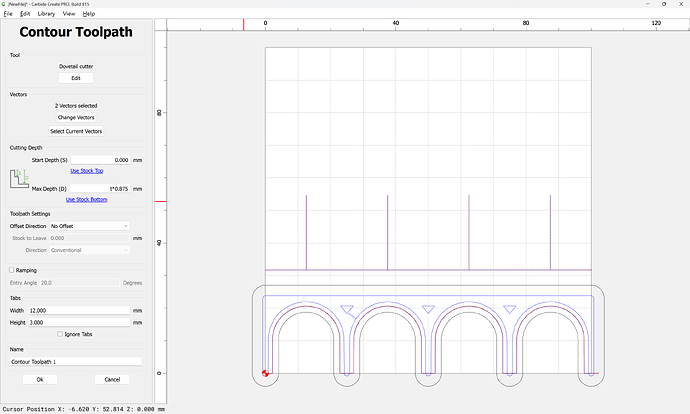Click the 120 mark on horizontal ruler
Image resolution: width=690 pixels, height=414 pixels.
coord(656,23)
